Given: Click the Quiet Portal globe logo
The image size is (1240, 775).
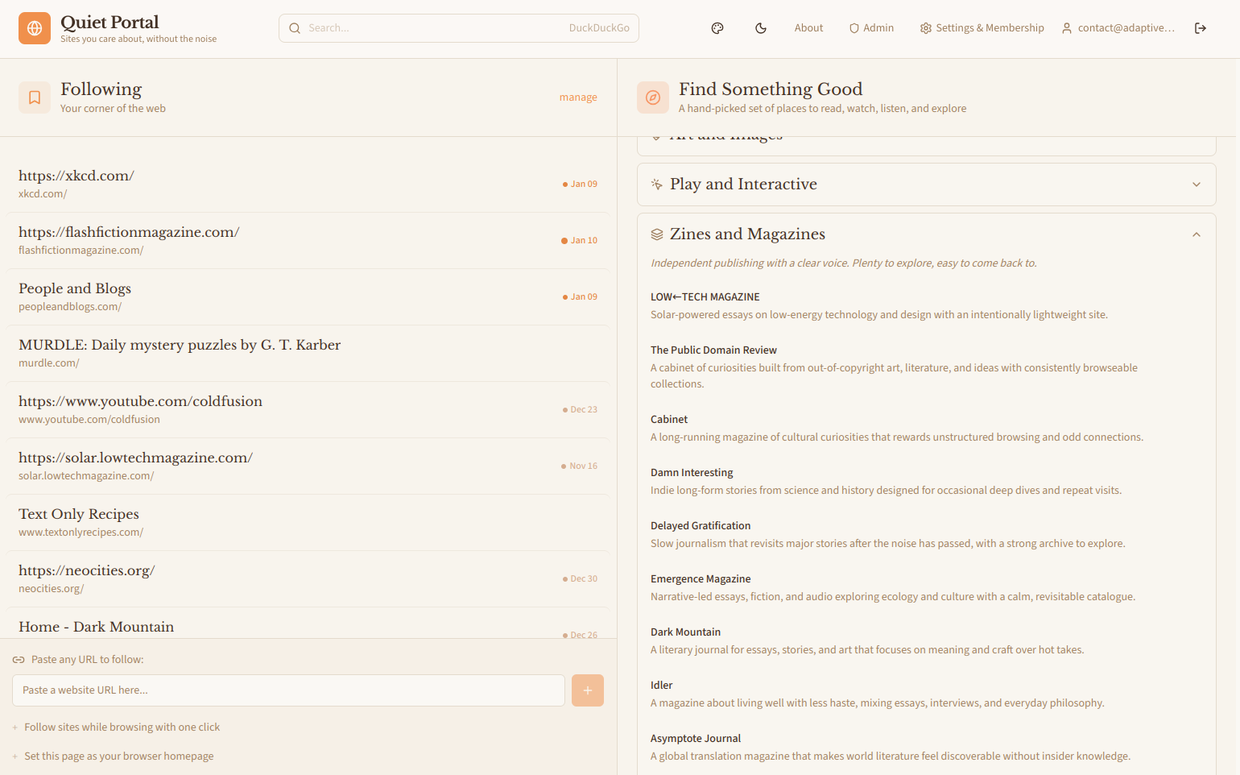Looking at the screenshot, I should click(x=35, y=28).
